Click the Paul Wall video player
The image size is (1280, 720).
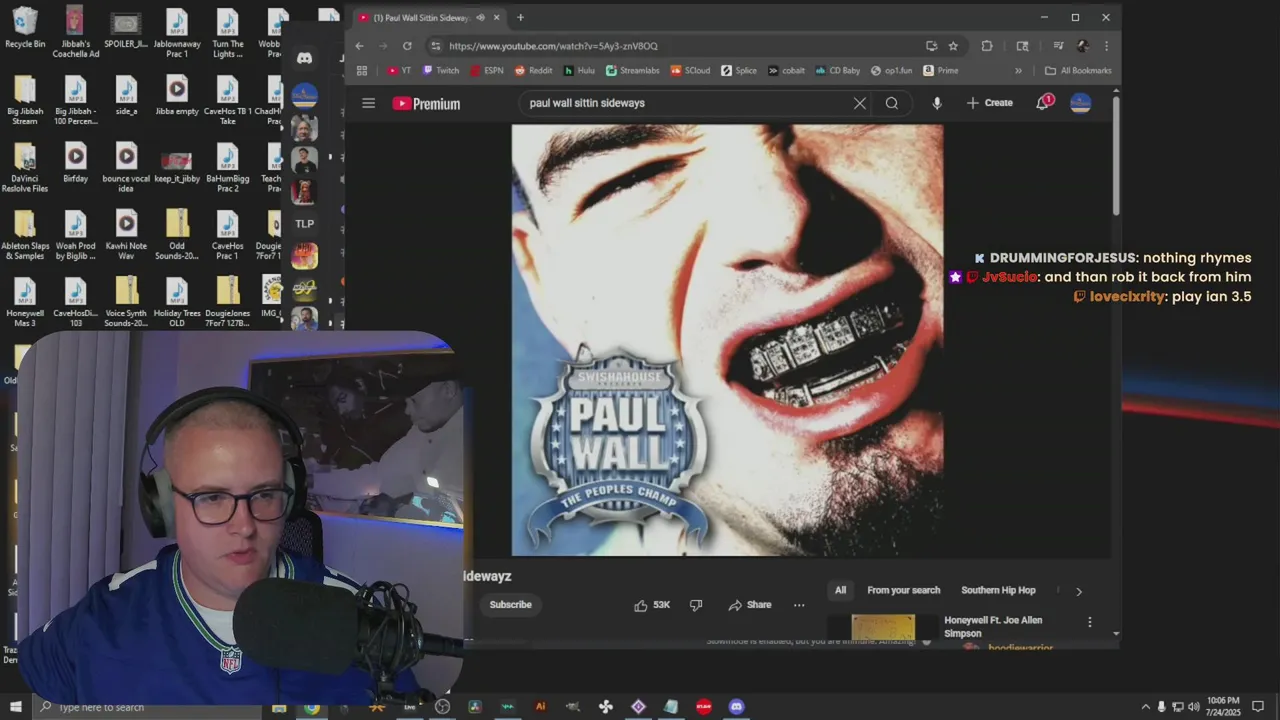tap(727, 340)
